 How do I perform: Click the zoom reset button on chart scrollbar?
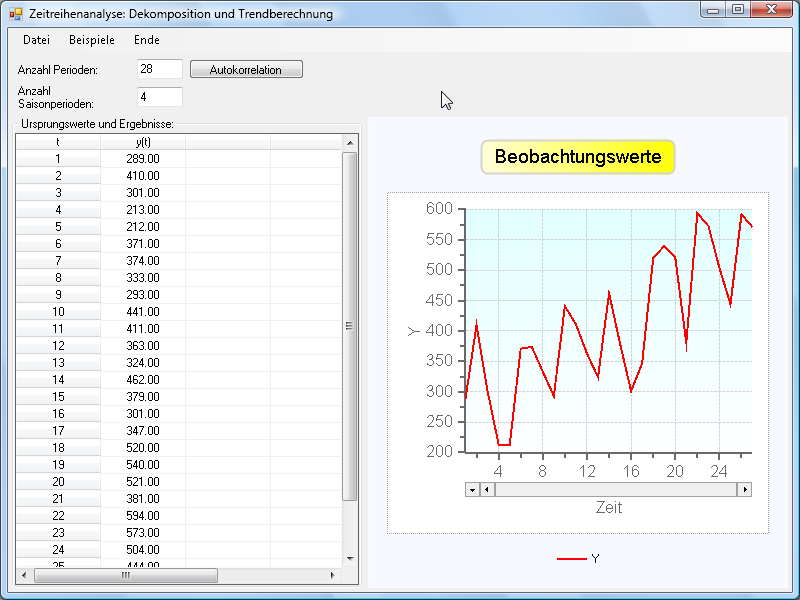pyautogui.click(x=472, y=490)
